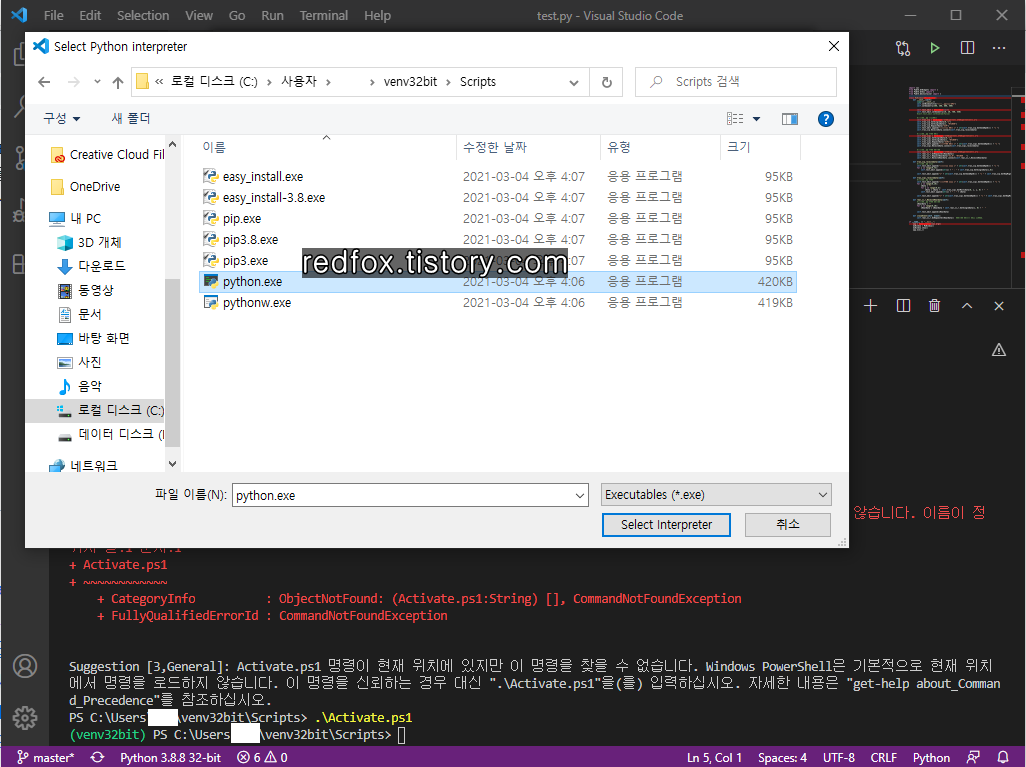Maximize terminal panel with up chevron
1026x767 pixels.
pos(966,306)
